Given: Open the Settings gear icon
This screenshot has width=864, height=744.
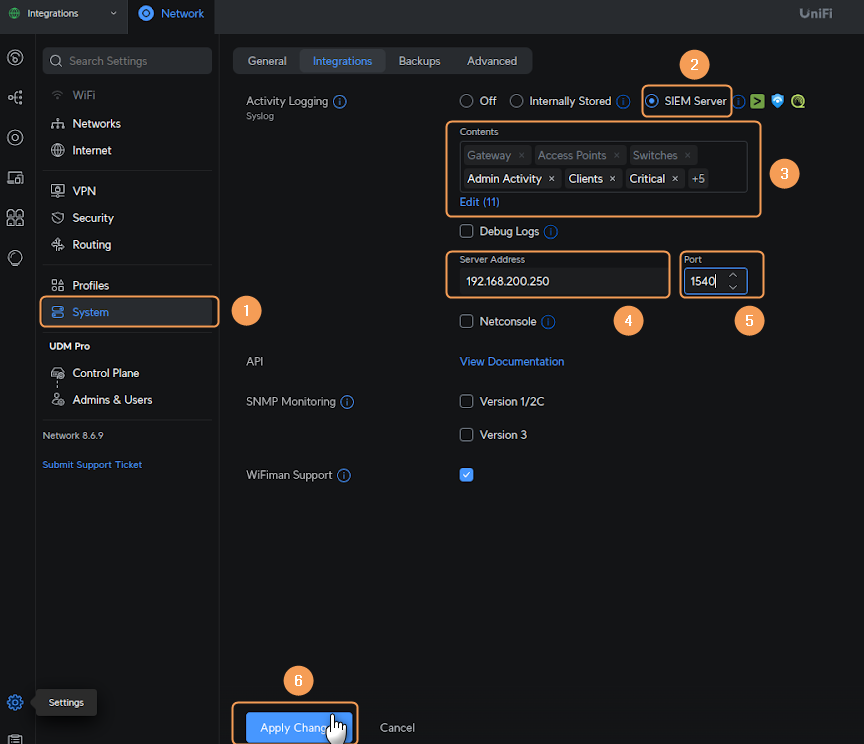Looking at the screenshot, I should [x=15, y=702].
